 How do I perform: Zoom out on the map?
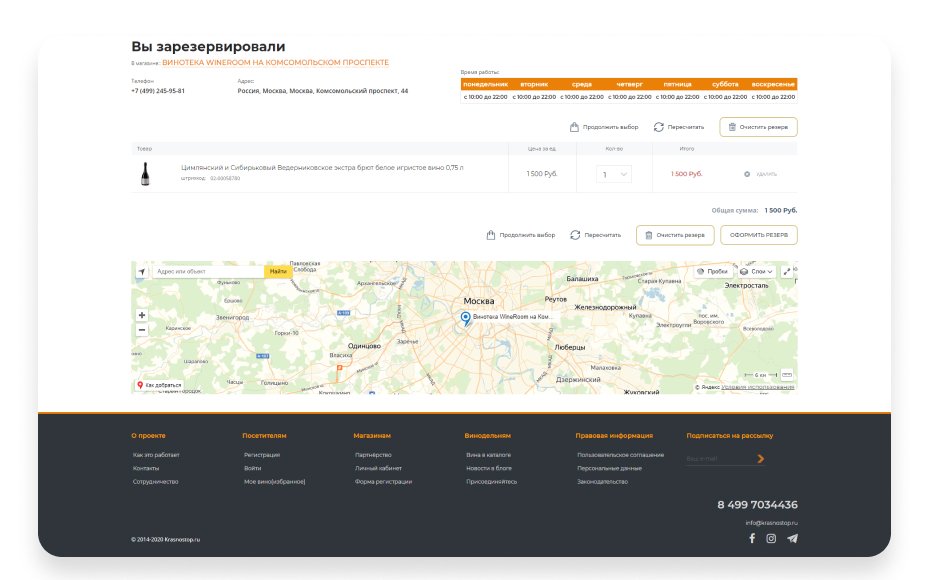[x=142, y=330]
